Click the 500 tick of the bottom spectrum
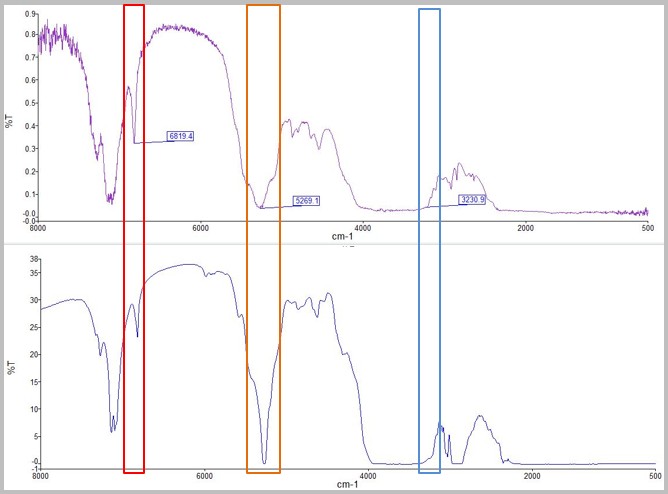Viewport: 668px width, 494px height. 655,476
